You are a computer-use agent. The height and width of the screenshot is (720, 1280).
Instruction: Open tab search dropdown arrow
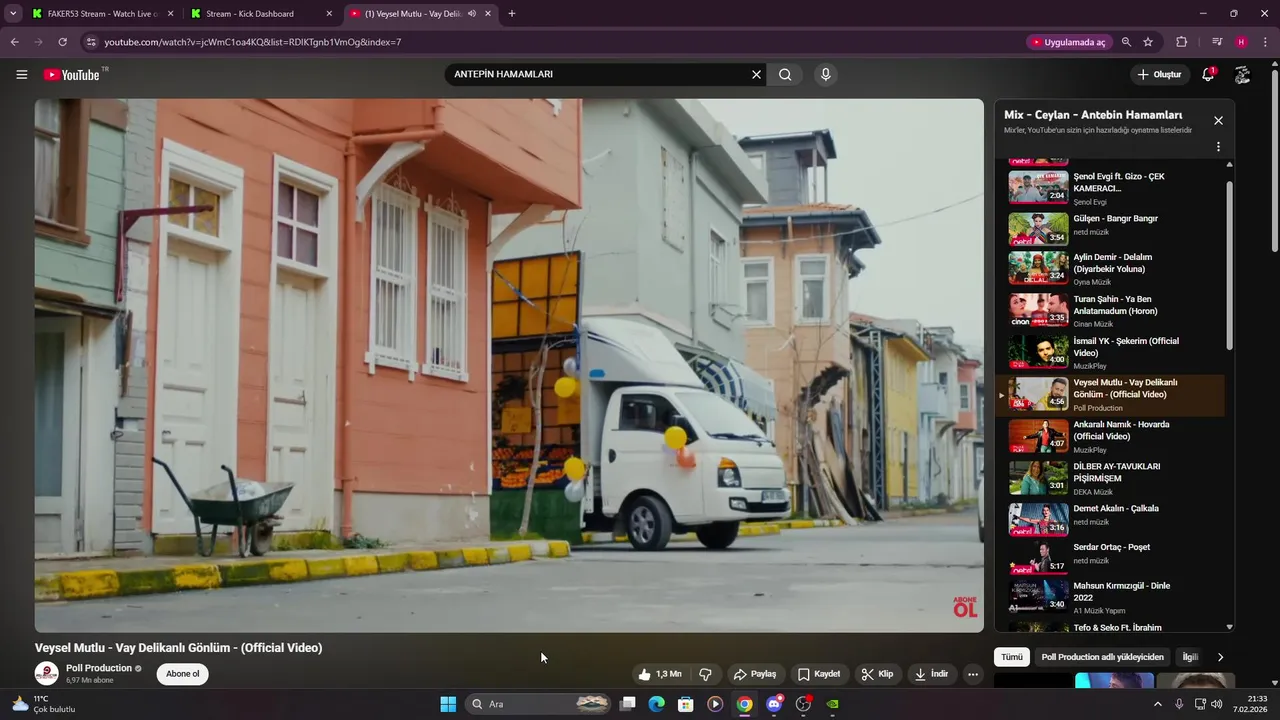coord(13,14)
